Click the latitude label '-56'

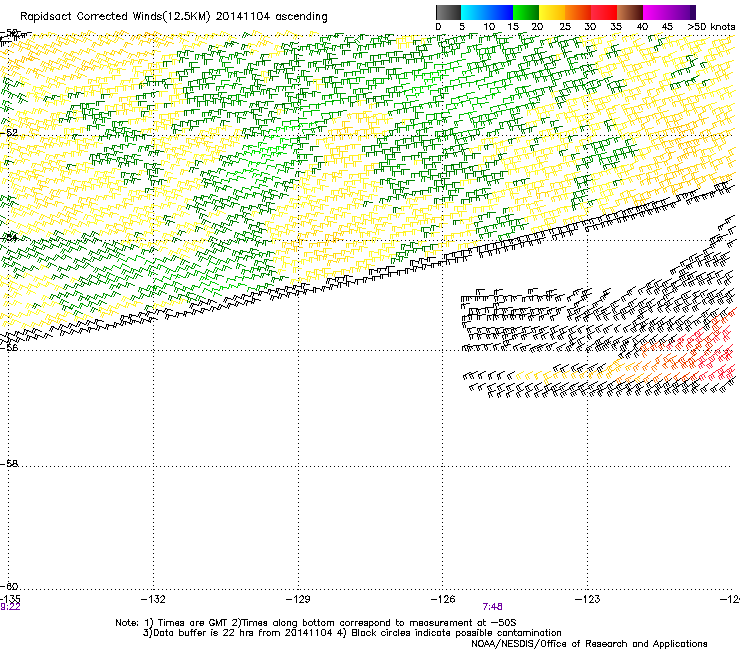click(x=9, y=348)
